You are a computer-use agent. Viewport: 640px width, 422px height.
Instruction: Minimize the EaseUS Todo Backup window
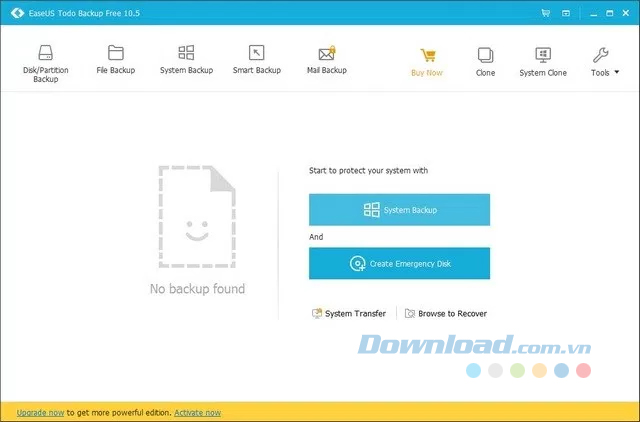tap(593, 13)
